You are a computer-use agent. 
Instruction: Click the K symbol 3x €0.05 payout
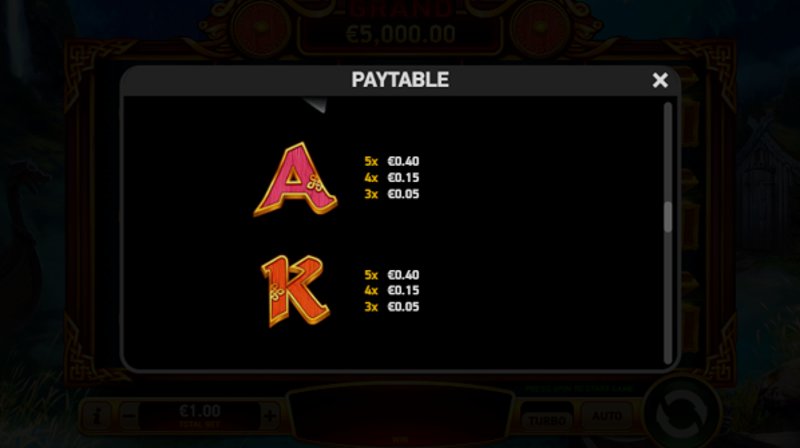click(x=392, y=307)
